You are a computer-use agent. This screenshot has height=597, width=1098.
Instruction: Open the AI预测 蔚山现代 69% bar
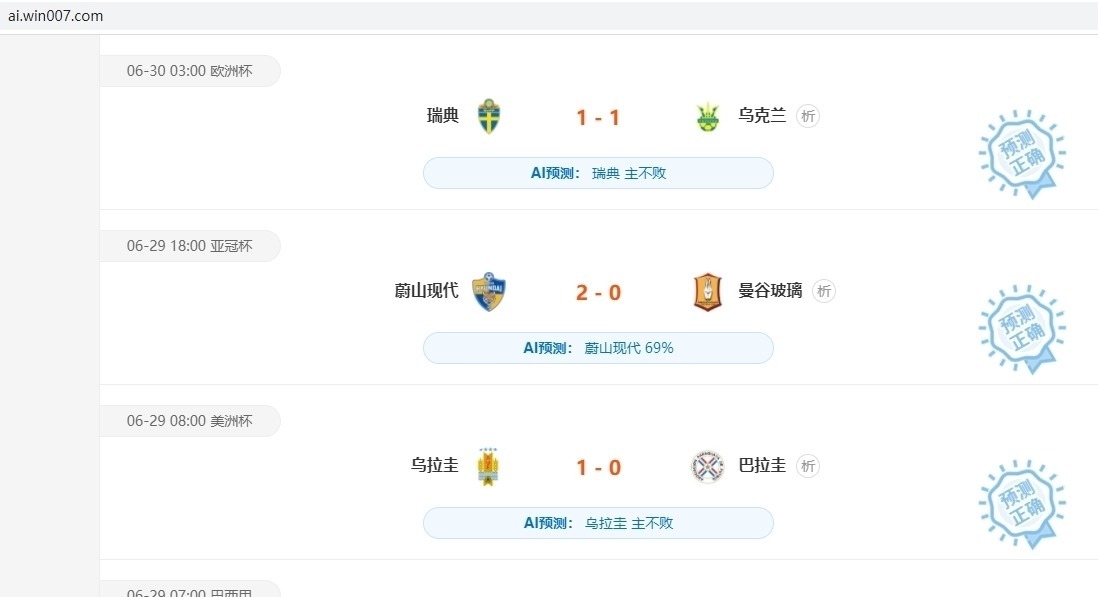click(598, 348)
